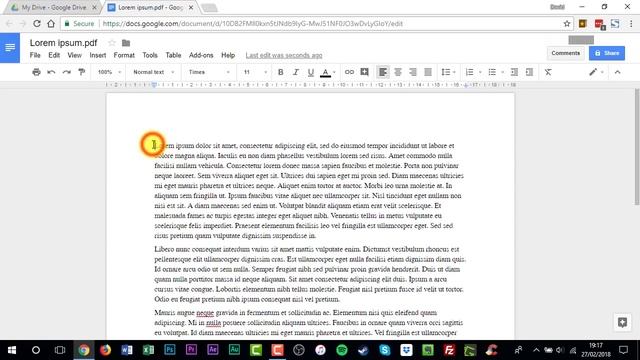
Task: Decrease the indent
Action: pyautogui.click(x=514, y=72)
